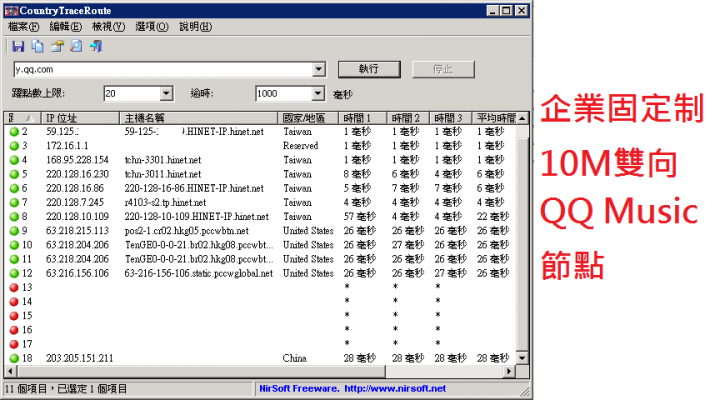Viewport: 720px width, 400px height.
Task: Click host name r4103-s2.tp.hinet.net
Action: (x=165, y=203)
